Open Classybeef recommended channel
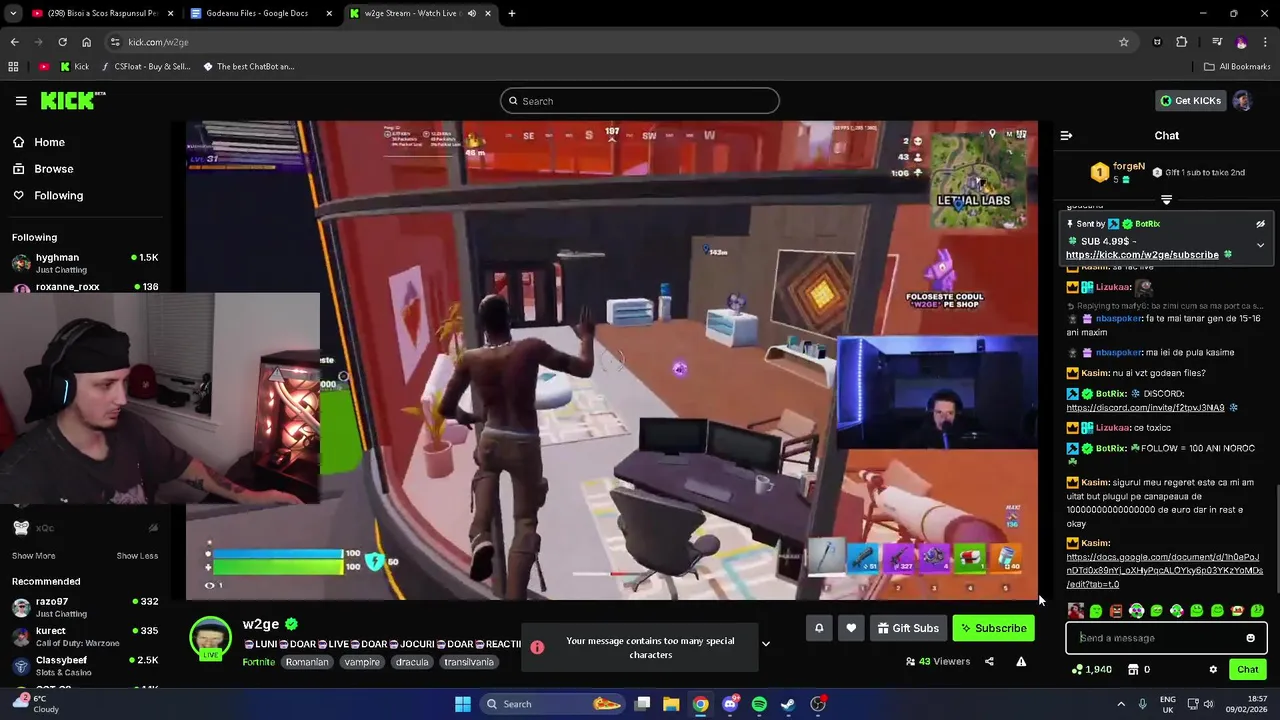 click(x=85, y=665)
